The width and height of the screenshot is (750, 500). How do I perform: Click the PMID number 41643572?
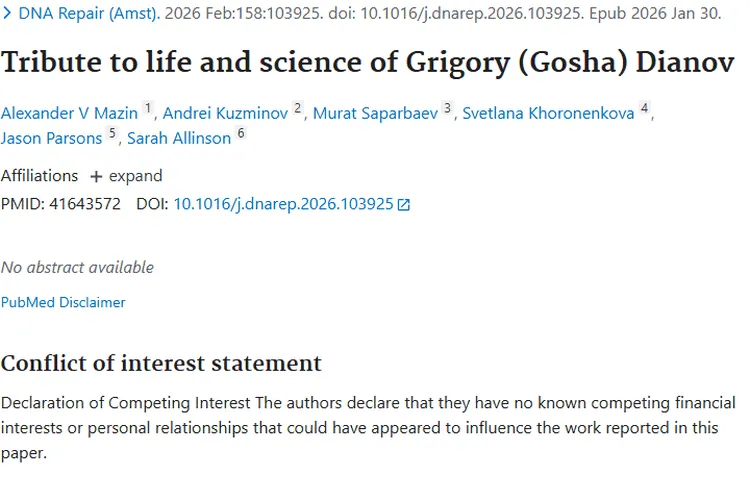[85, 204]
